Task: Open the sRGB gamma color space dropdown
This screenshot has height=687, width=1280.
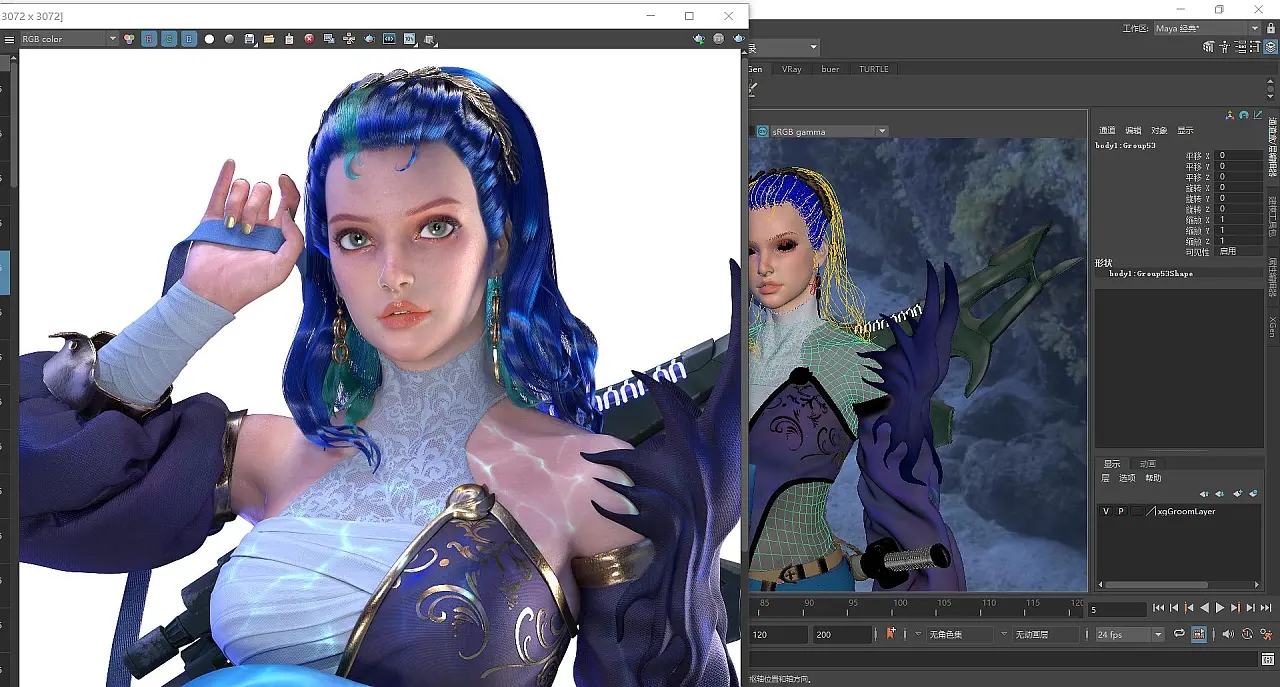Action: (x=882, y=131)
